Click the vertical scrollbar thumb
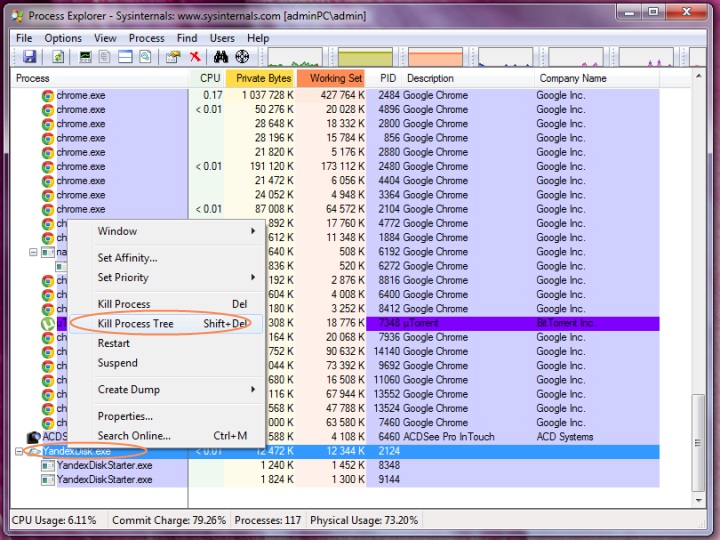The width and height of the screenshot is (720, 540). pos(698,443)
